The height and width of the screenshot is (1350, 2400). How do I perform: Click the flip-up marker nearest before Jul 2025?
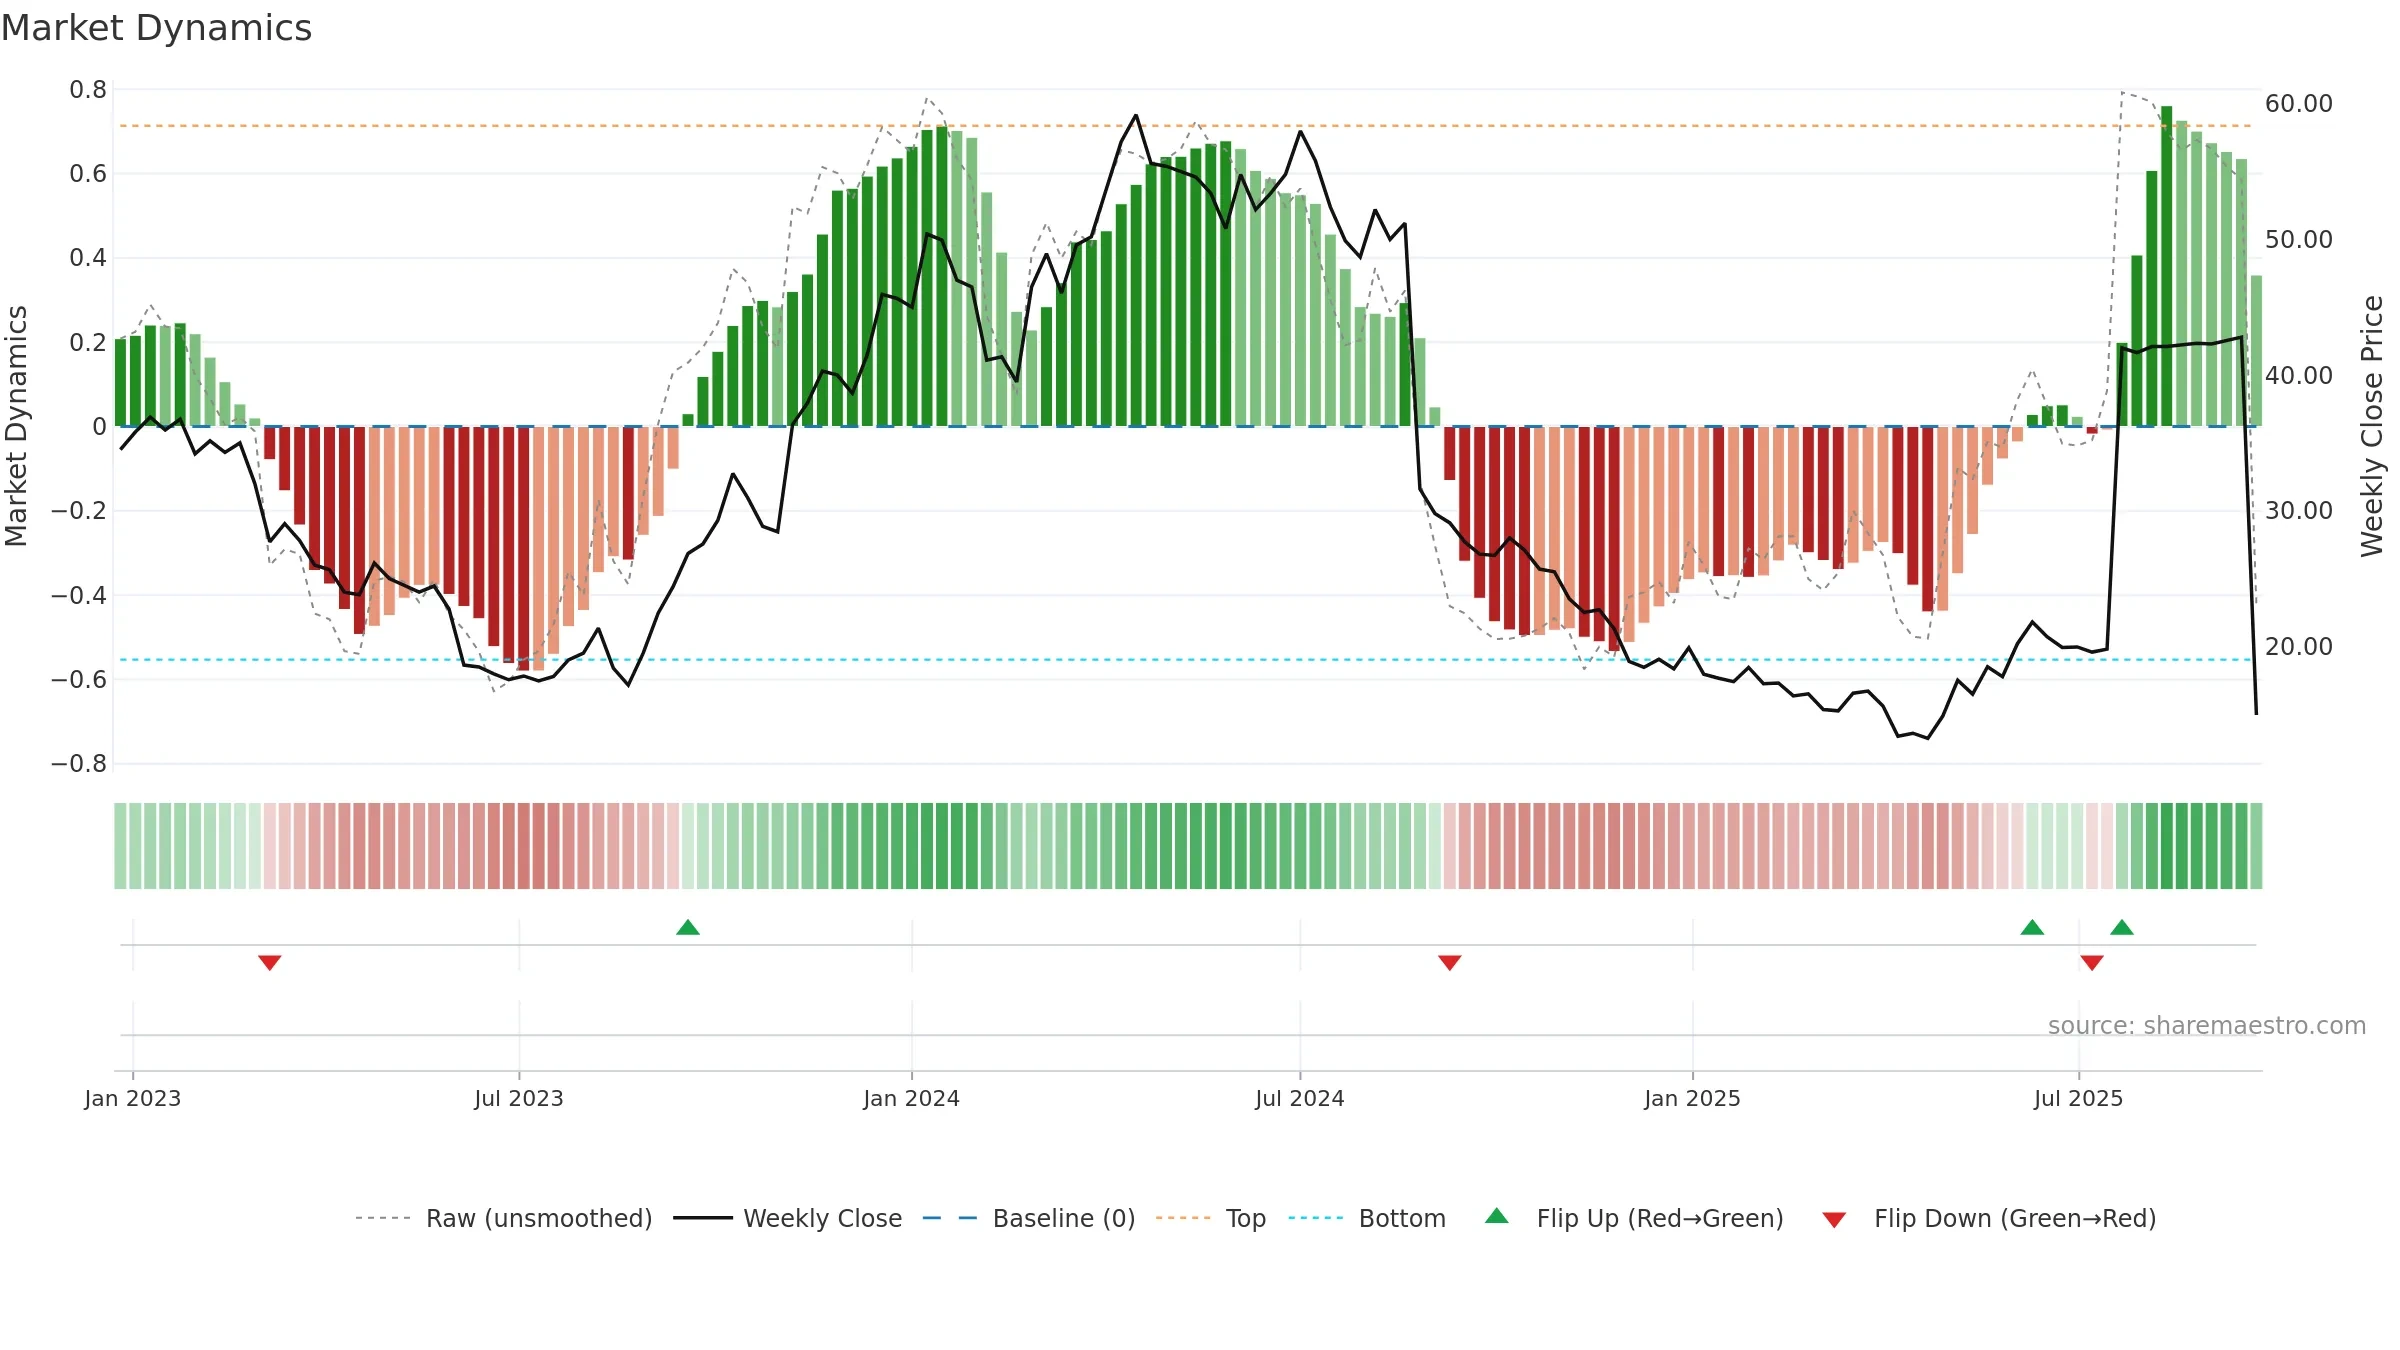[x=2032, y=927]
